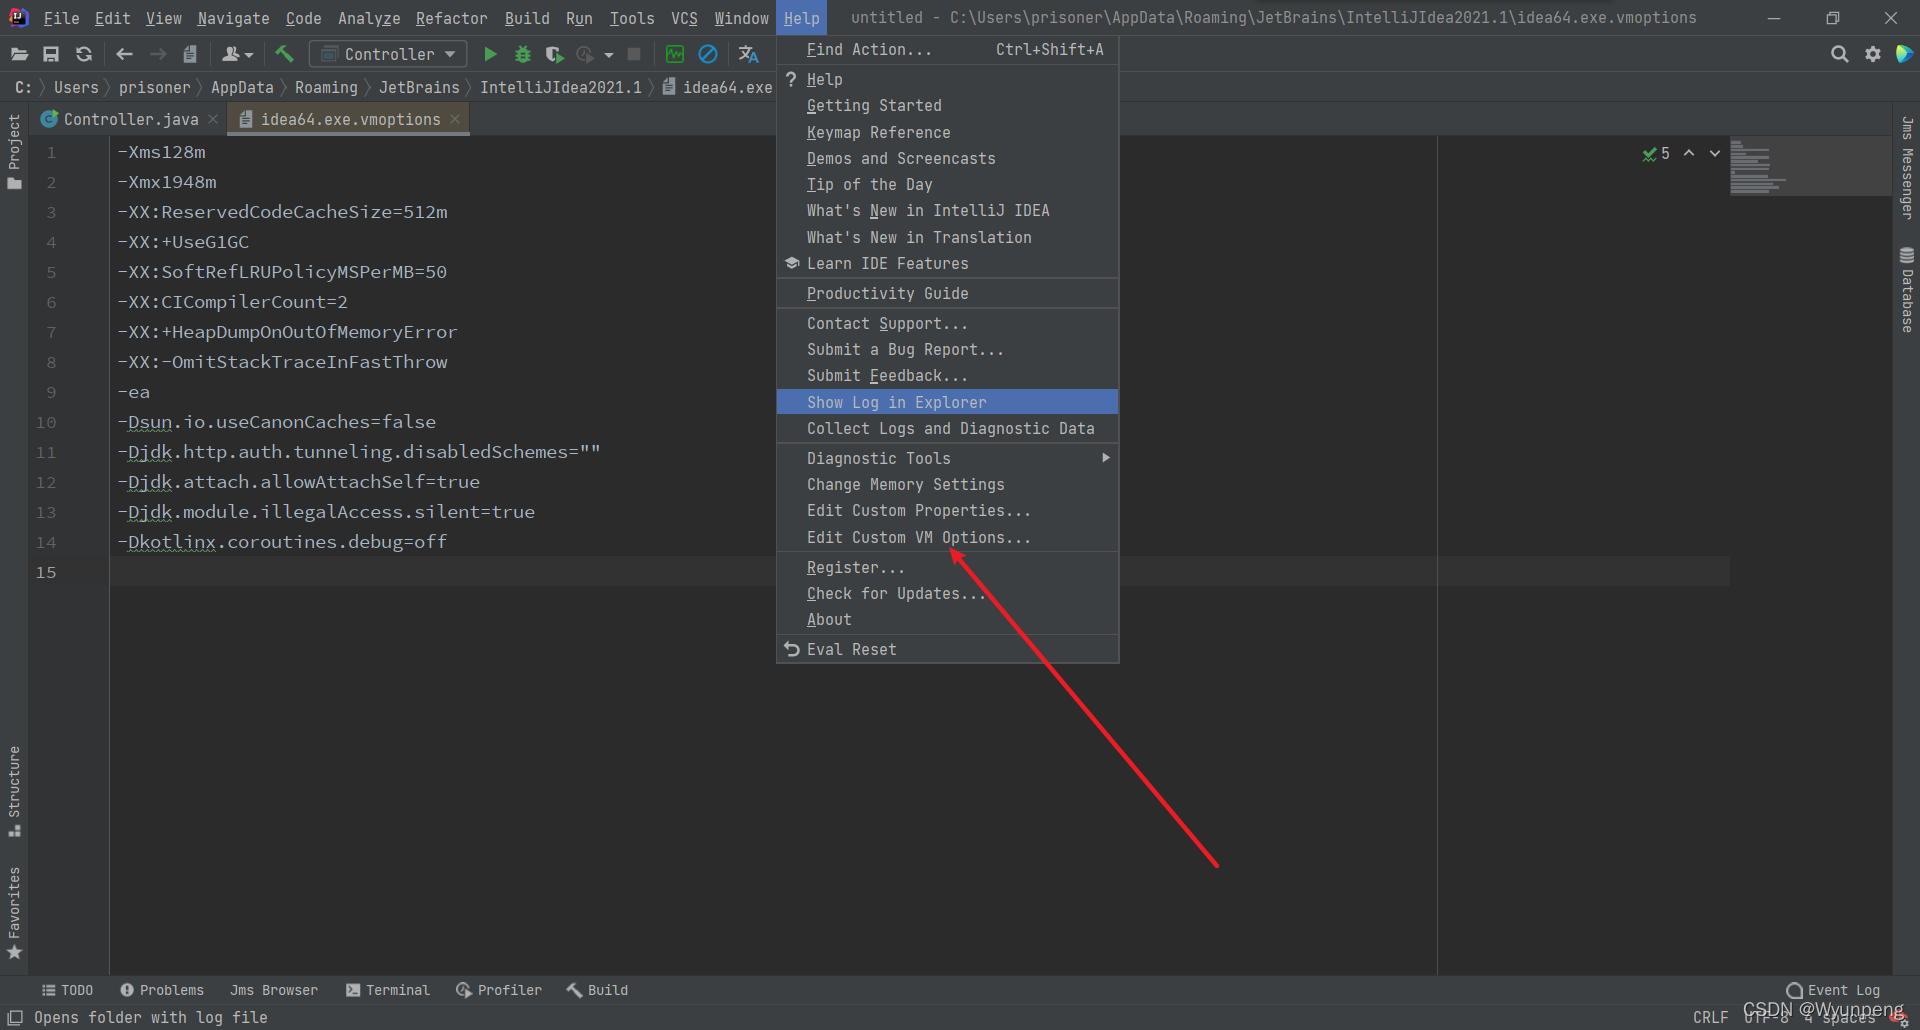Choose Productivity Guide
The width and height of the screenshot is (1920, 1030).
tap(947, 293)
